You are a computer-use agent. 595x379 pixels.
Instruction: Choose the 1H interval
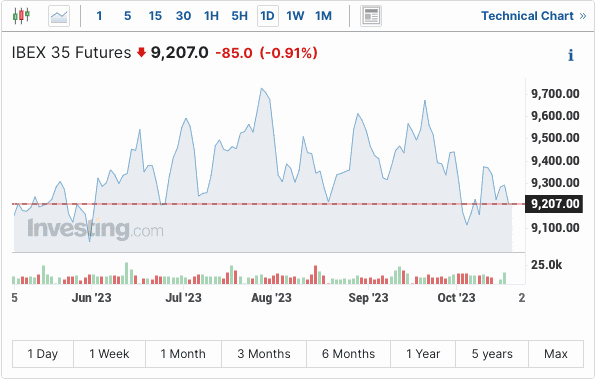point(211,16)
